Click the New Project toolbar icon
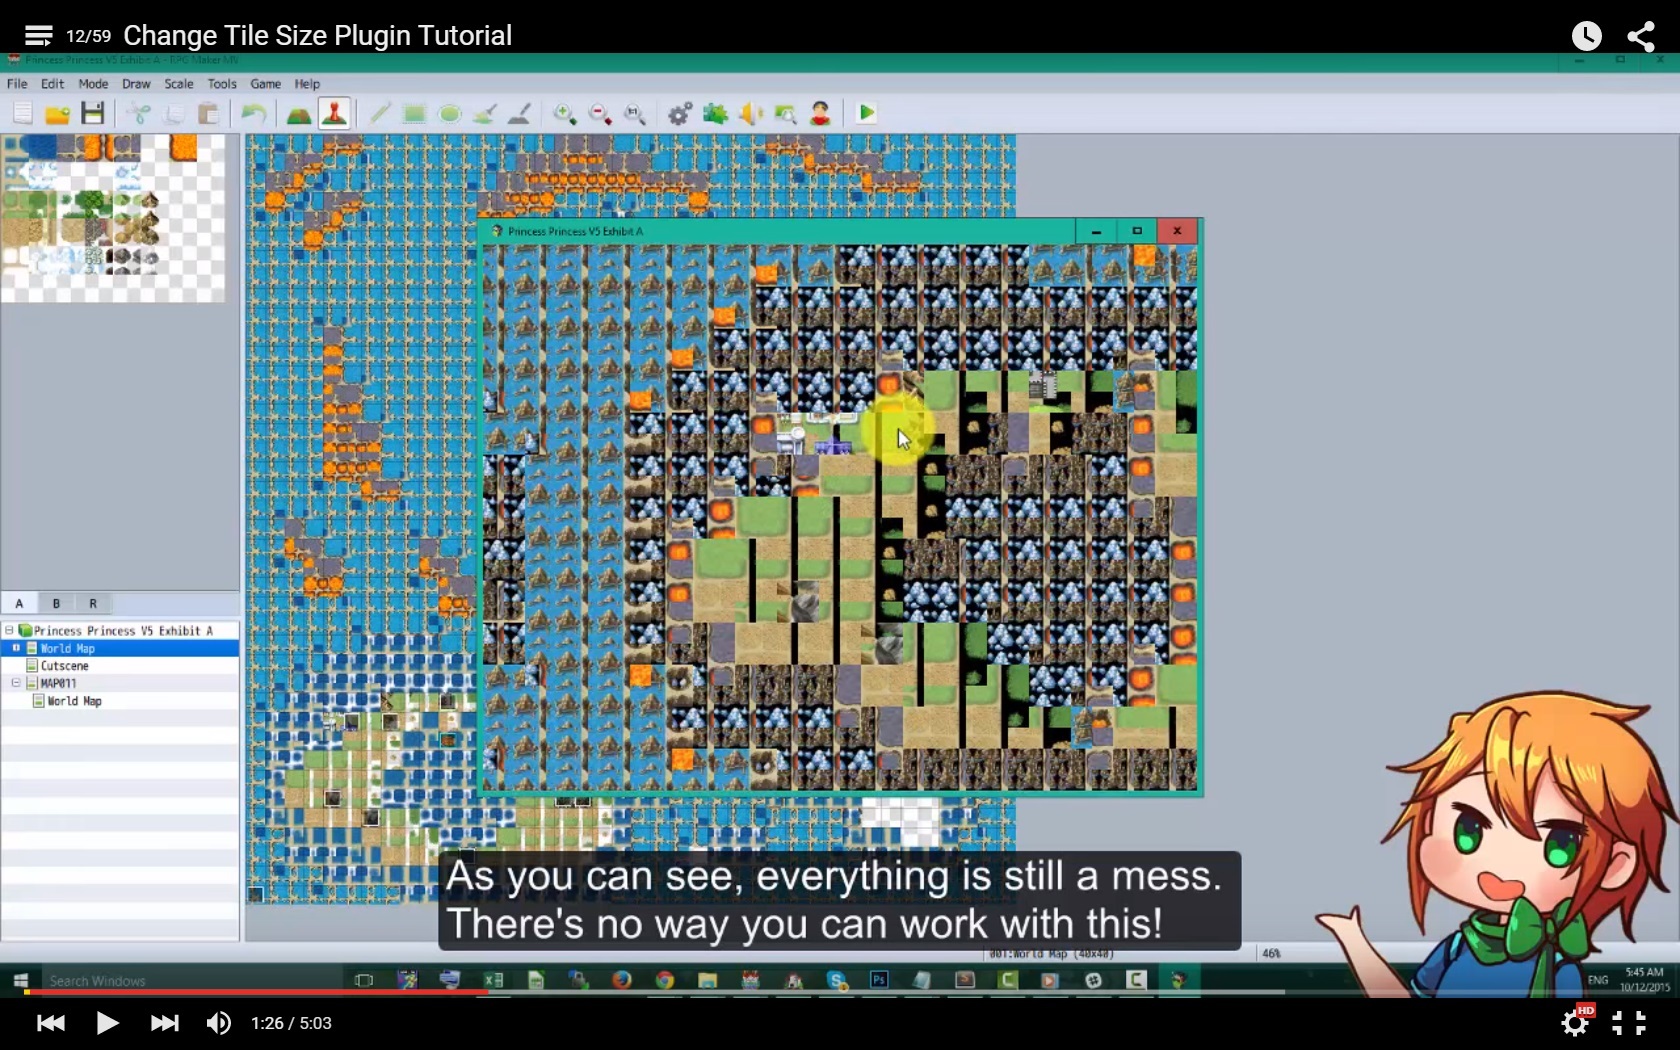The width and height of the screenshot is (1680, 1050). (x=22, y=113)
